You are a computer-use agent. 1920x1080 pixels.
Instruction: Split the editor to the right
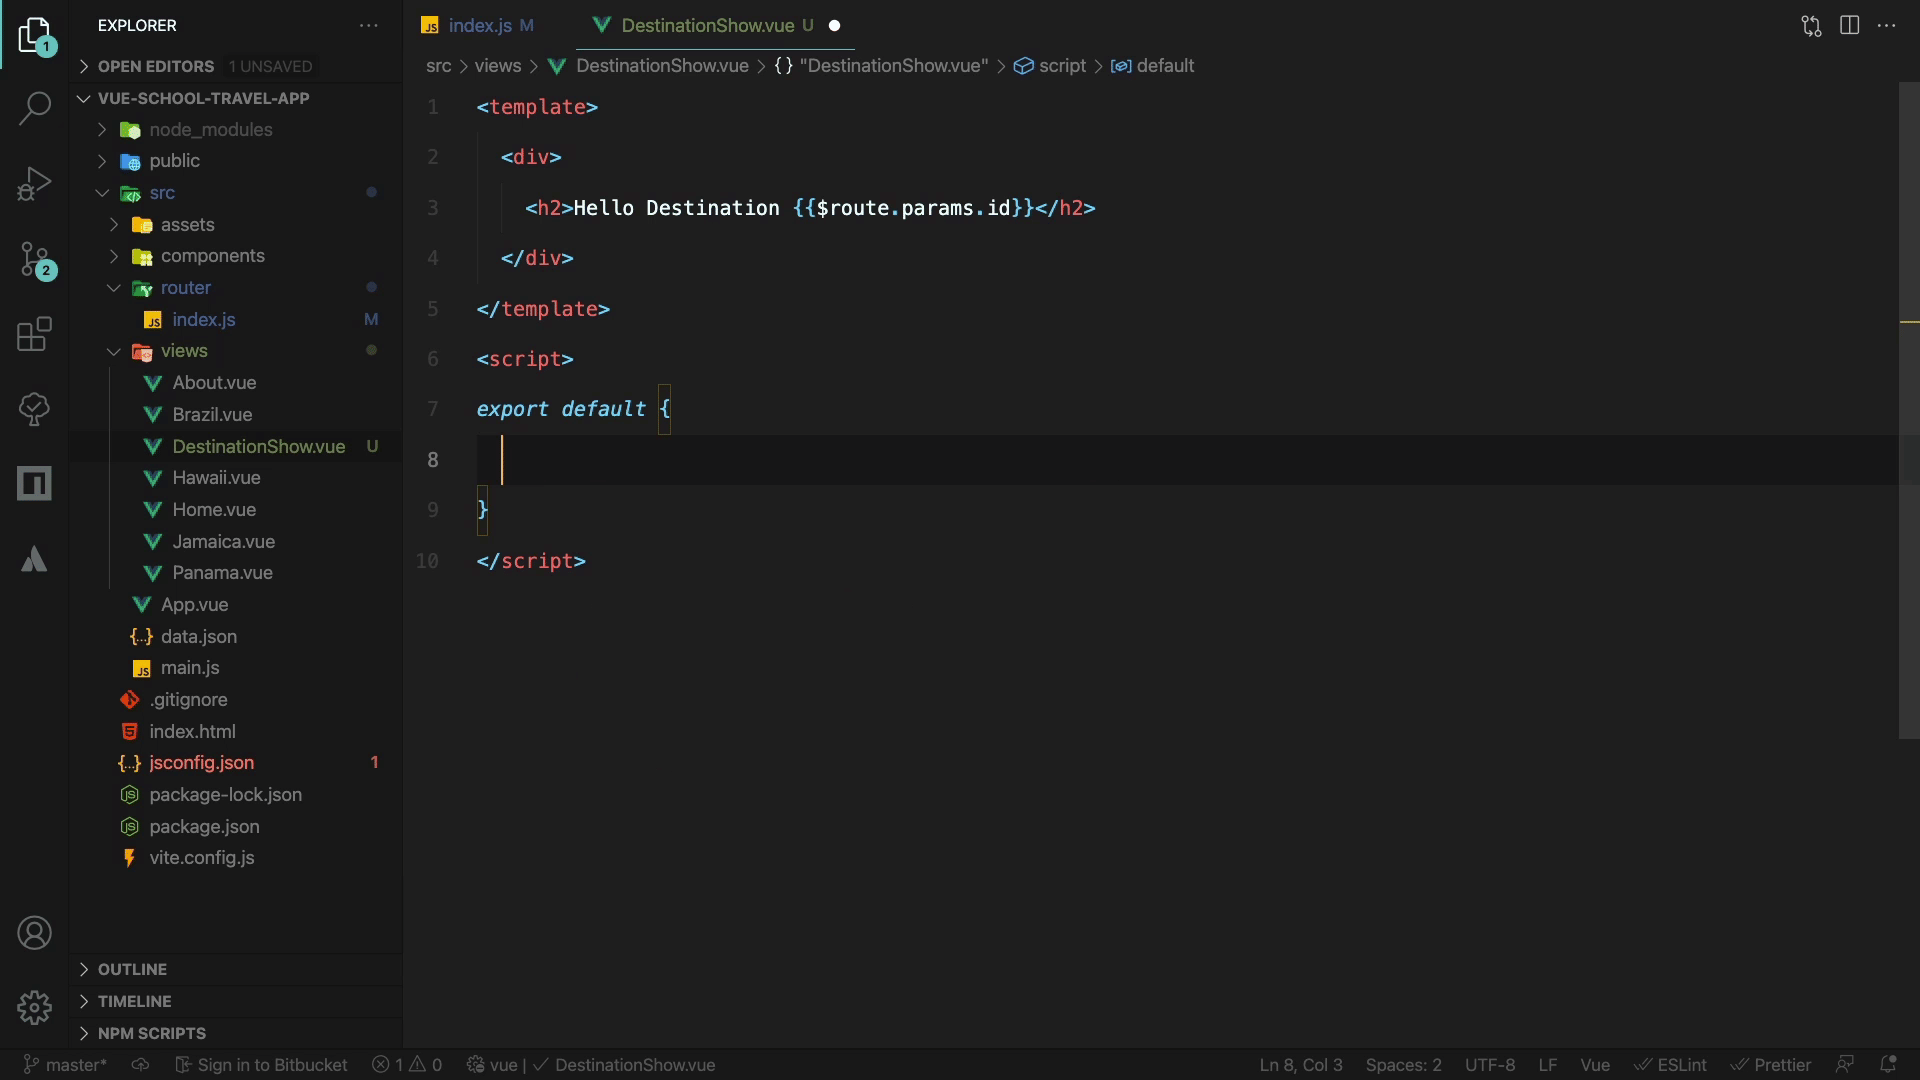1849,26
